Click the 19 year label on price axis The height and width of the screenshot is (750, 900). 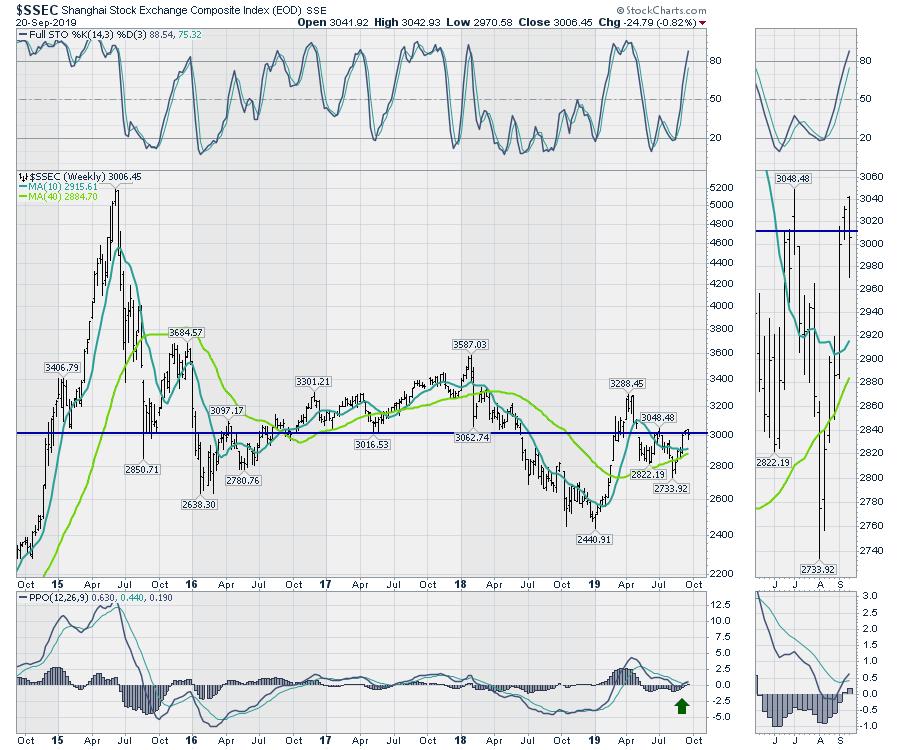pyautogui.click(x=595, y=584)
